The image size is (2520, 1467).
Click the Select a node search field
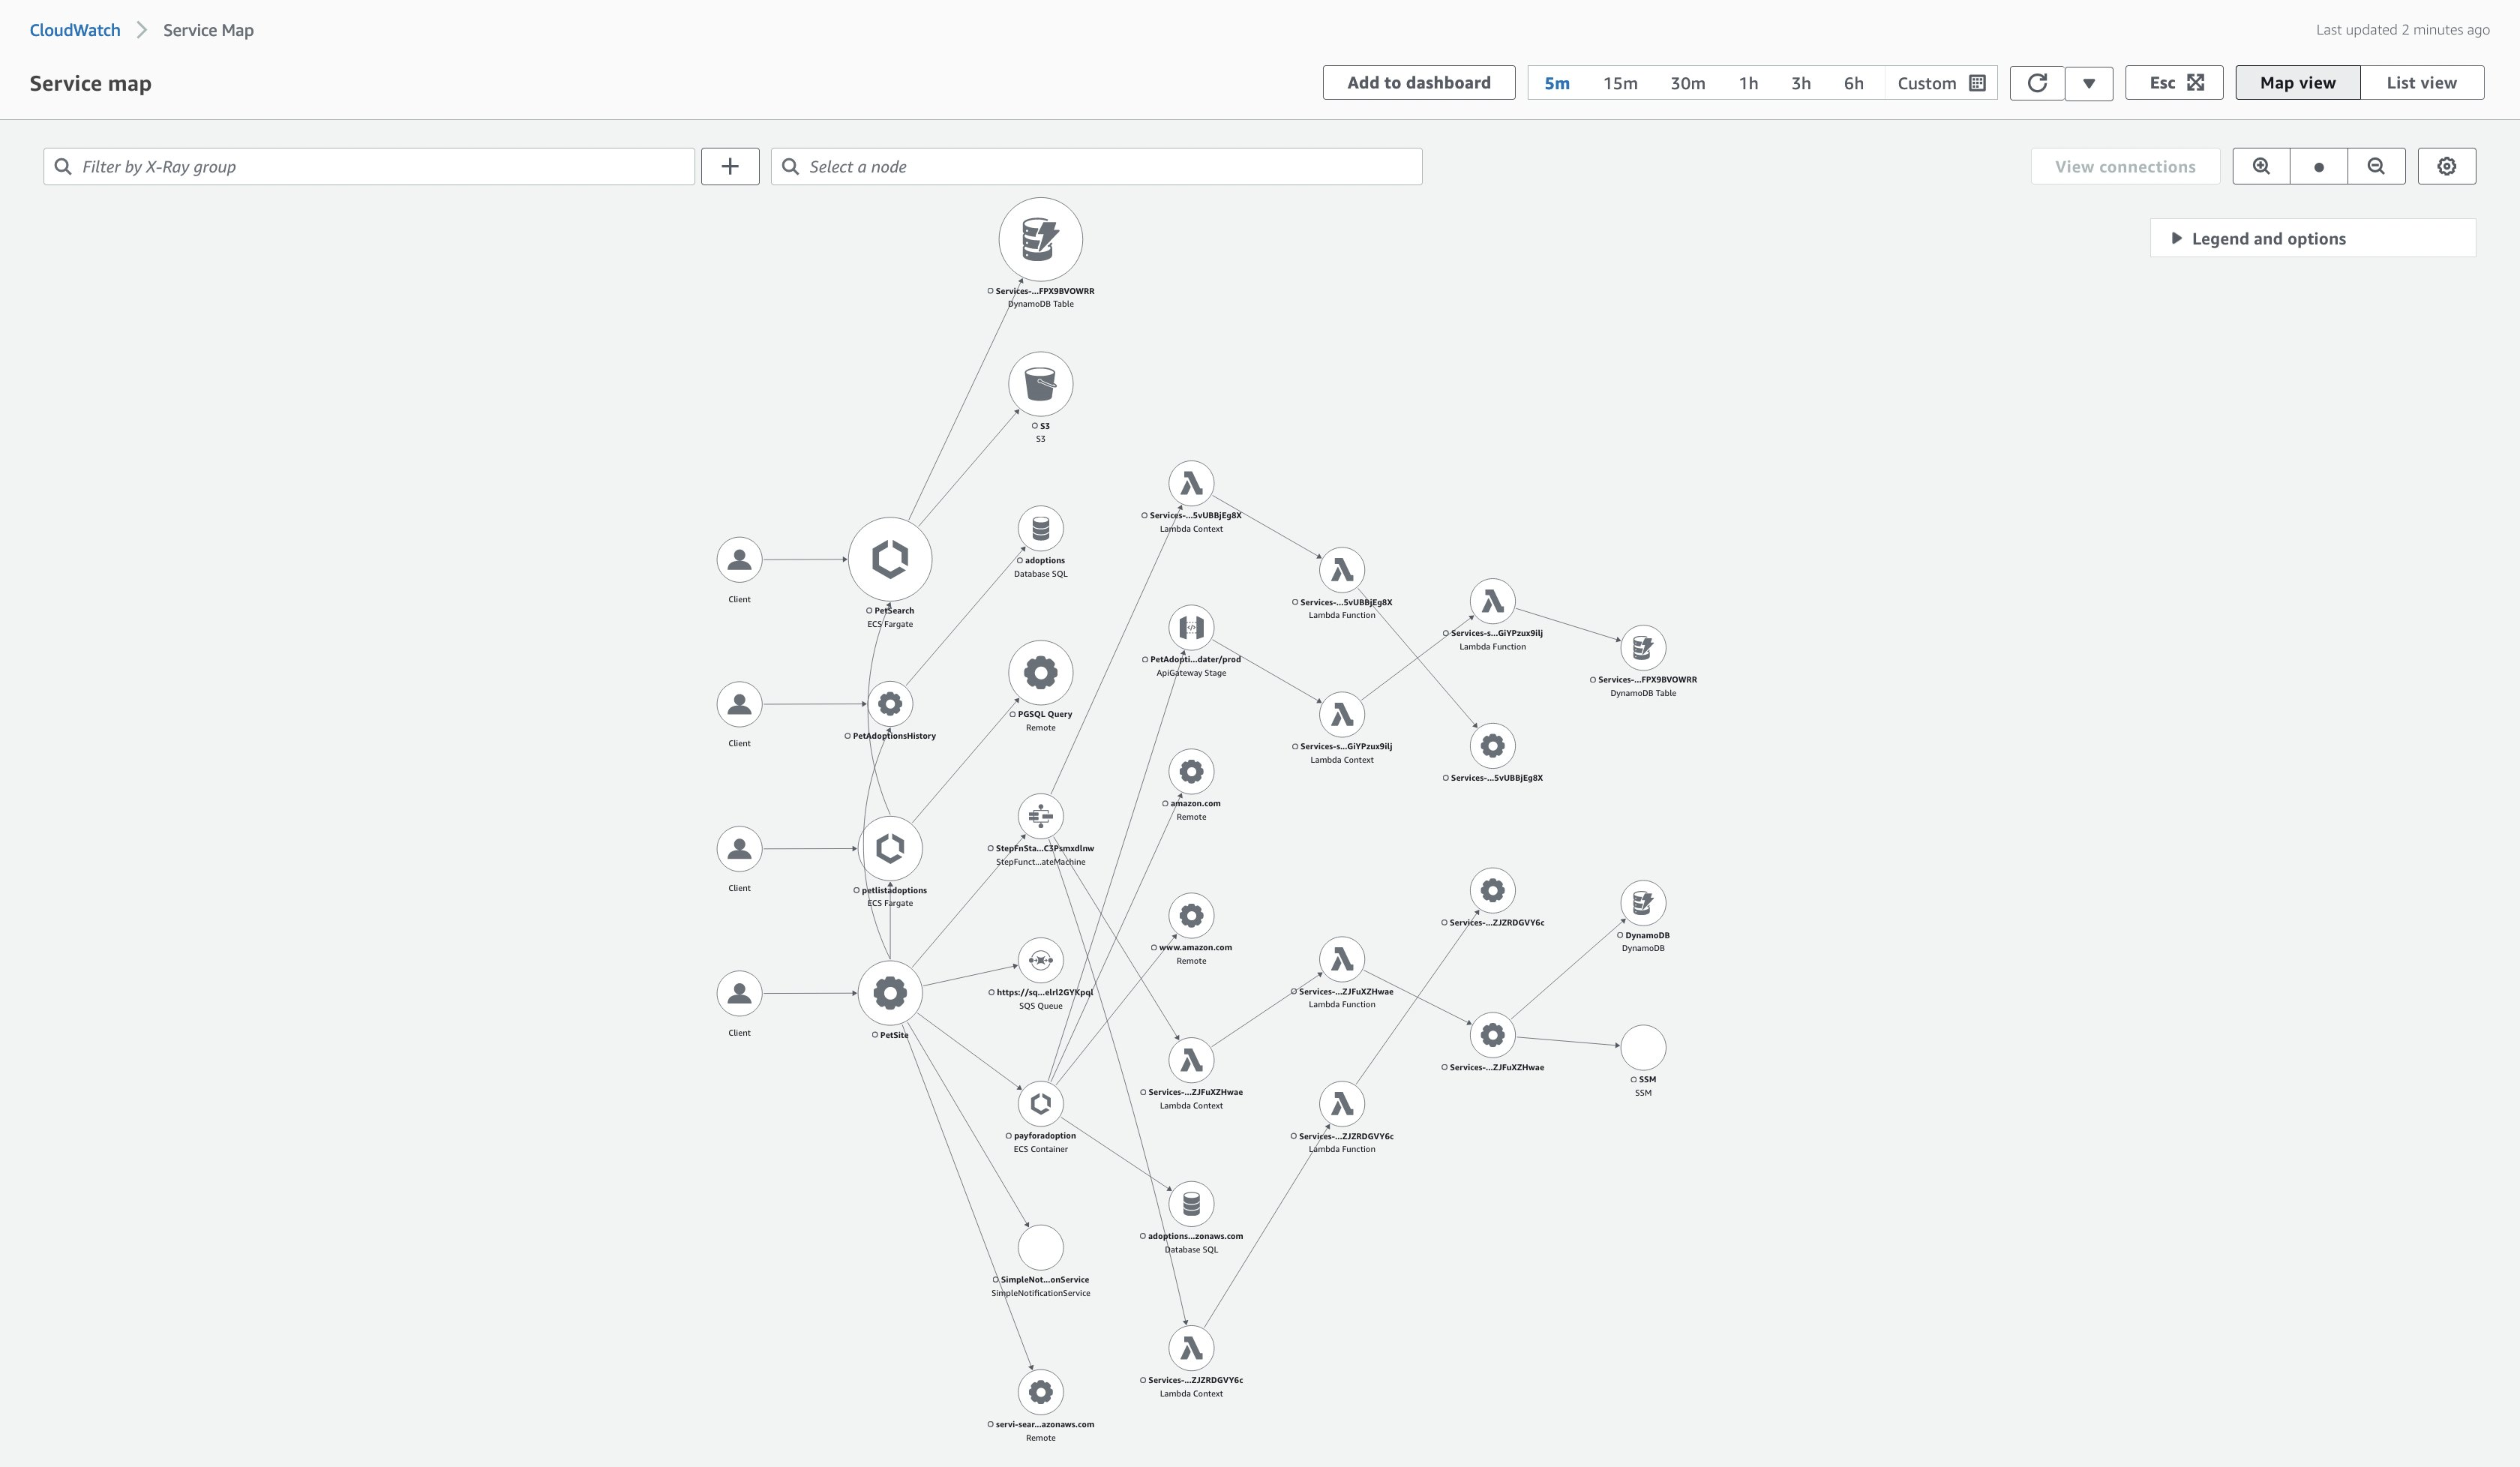click(1095, 166)
